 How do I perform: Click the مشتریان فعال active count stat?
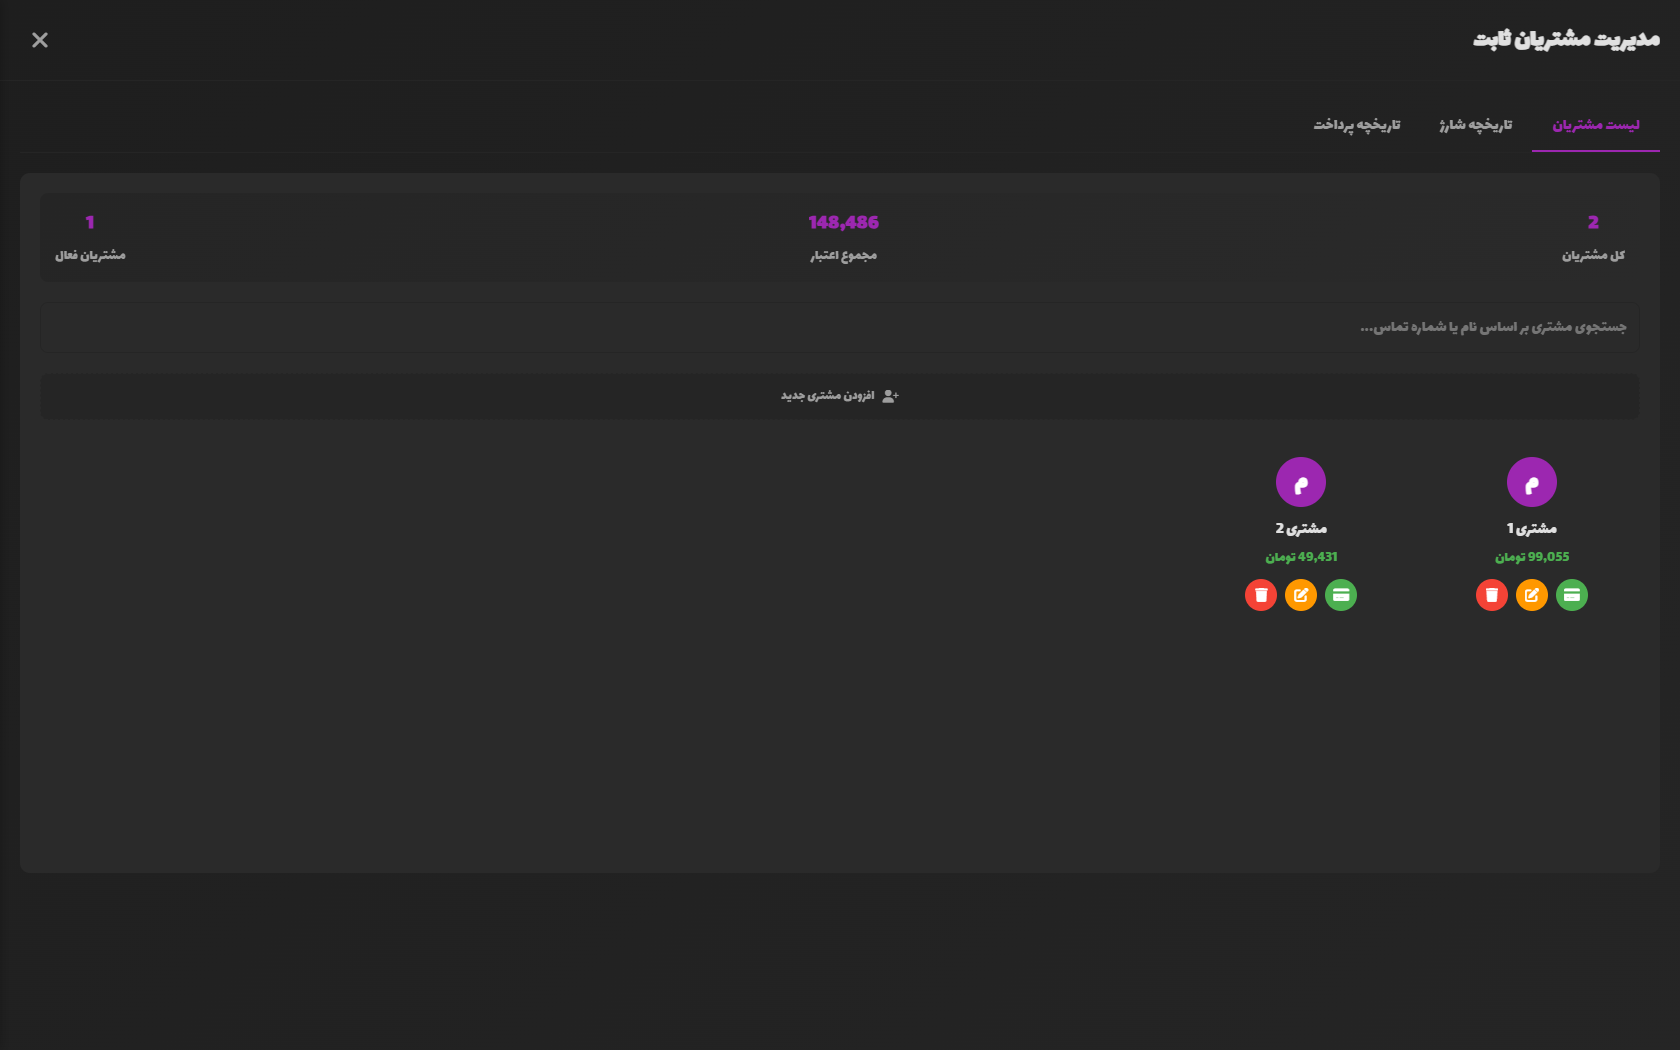pos(90,237)
